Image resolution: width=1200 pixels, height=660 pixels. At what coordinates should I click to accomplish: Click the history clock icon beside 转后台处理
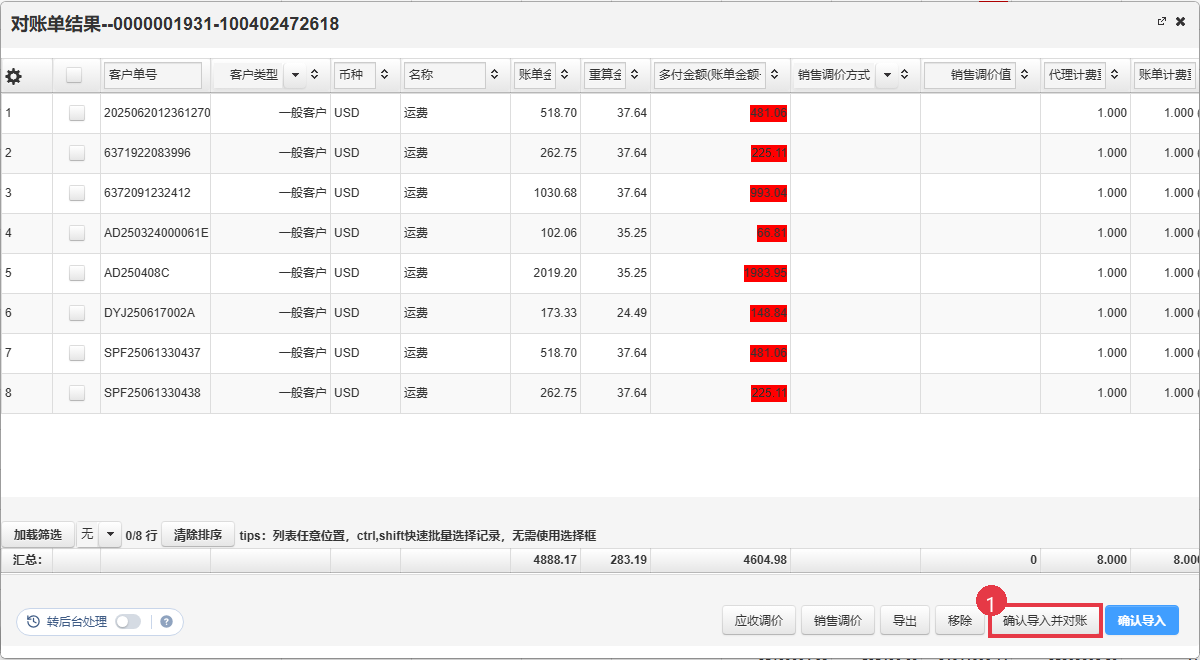pyautogui.click(x=33, y=621)
